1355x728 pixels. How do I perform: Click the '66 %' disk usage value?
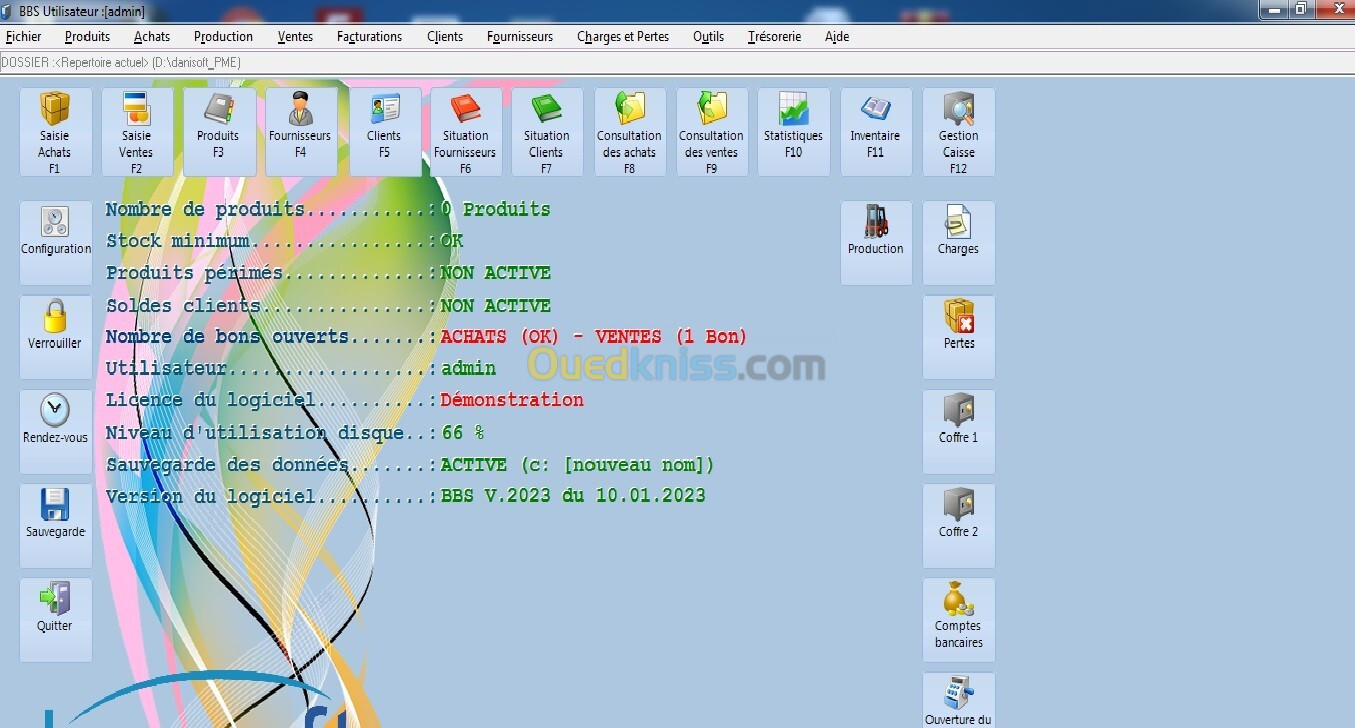click(x=463, y=433)
